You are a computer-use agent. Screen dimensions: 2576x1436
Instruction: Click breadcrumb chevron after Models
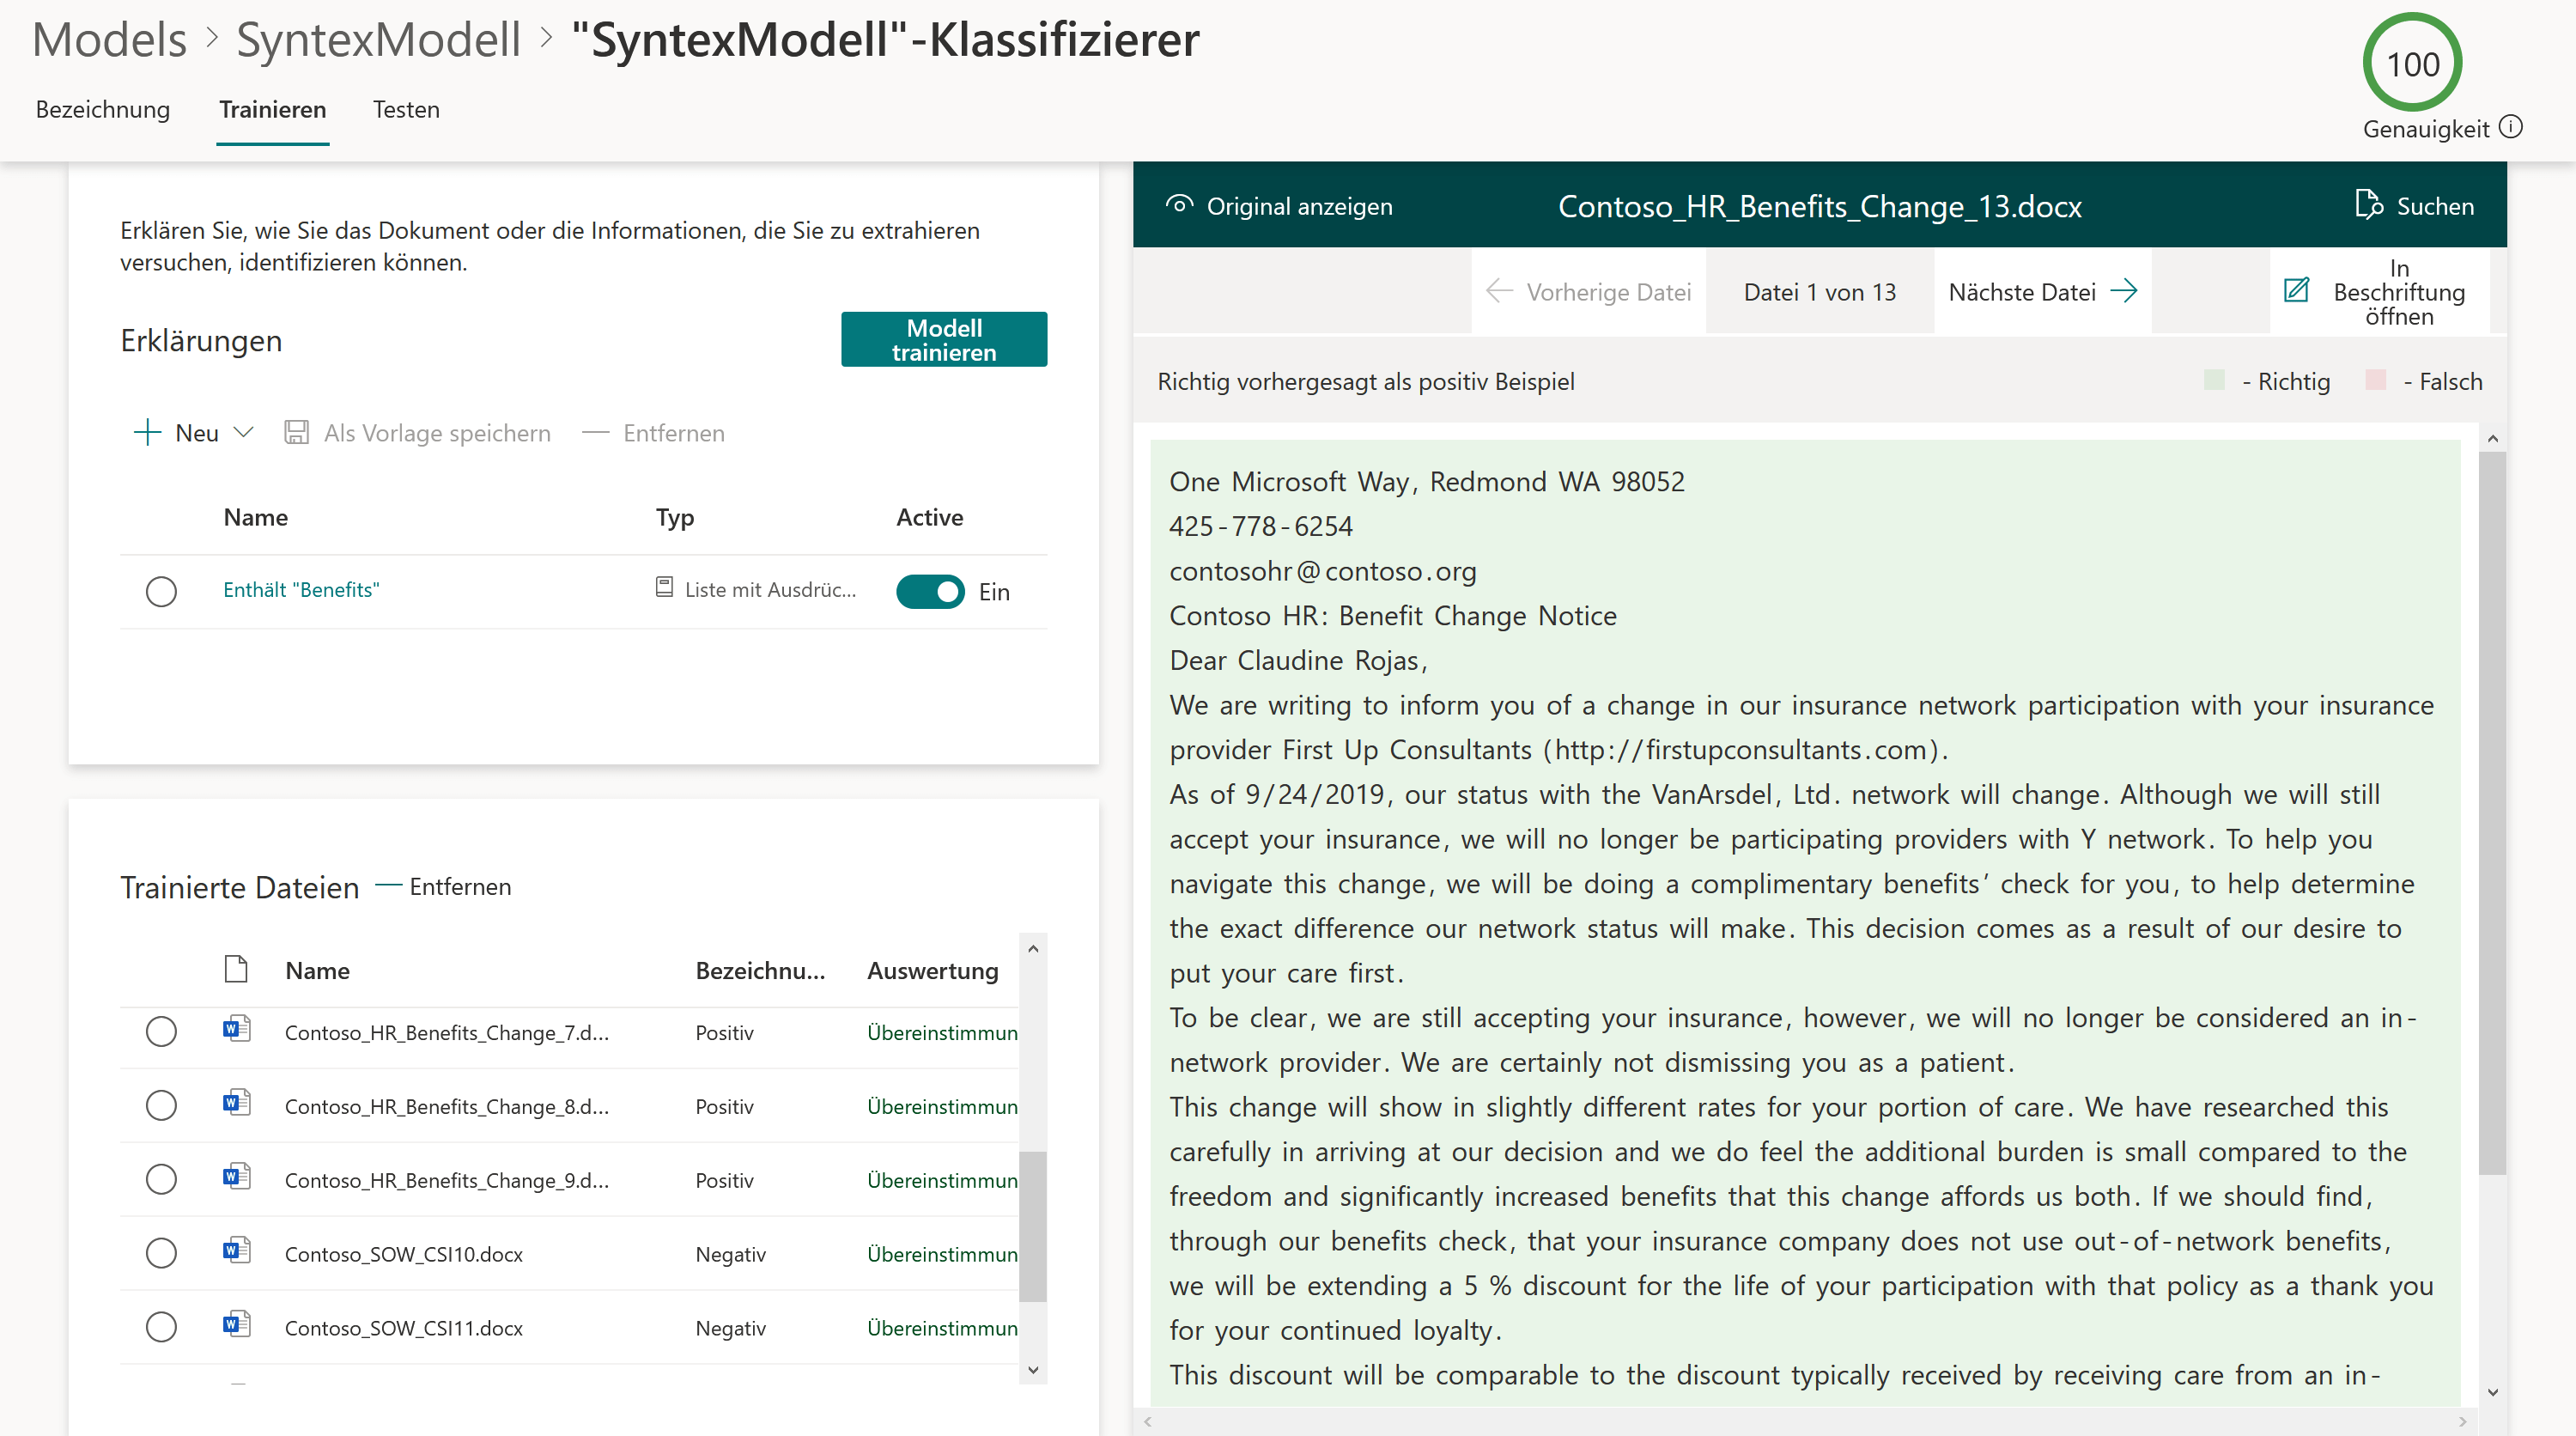(x=211, y=38)
